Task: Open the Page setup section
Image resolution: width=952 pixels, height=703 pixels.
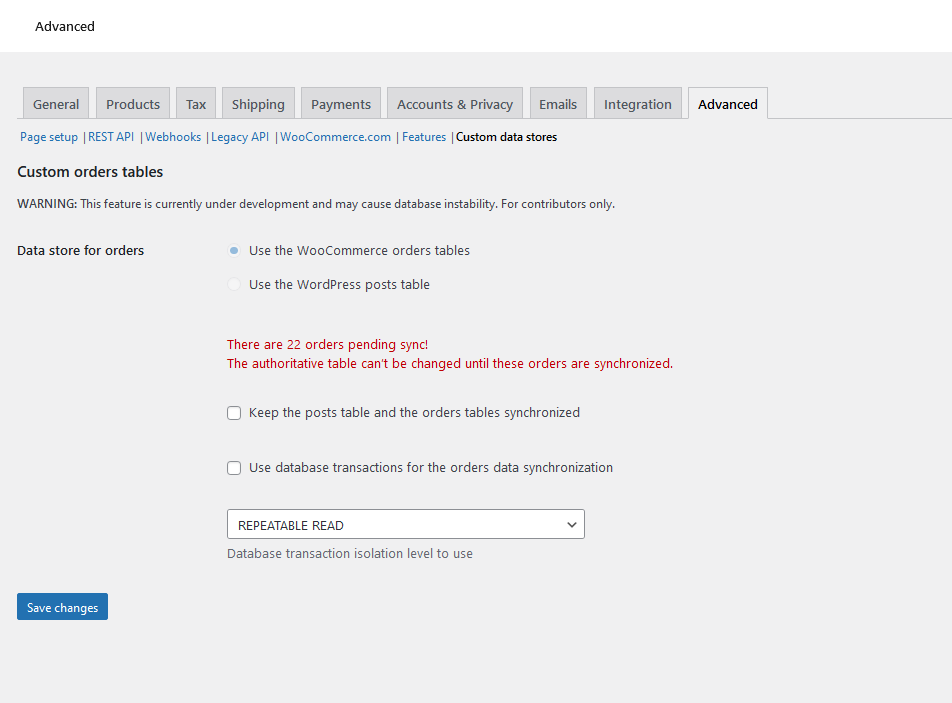Action: 48,136
